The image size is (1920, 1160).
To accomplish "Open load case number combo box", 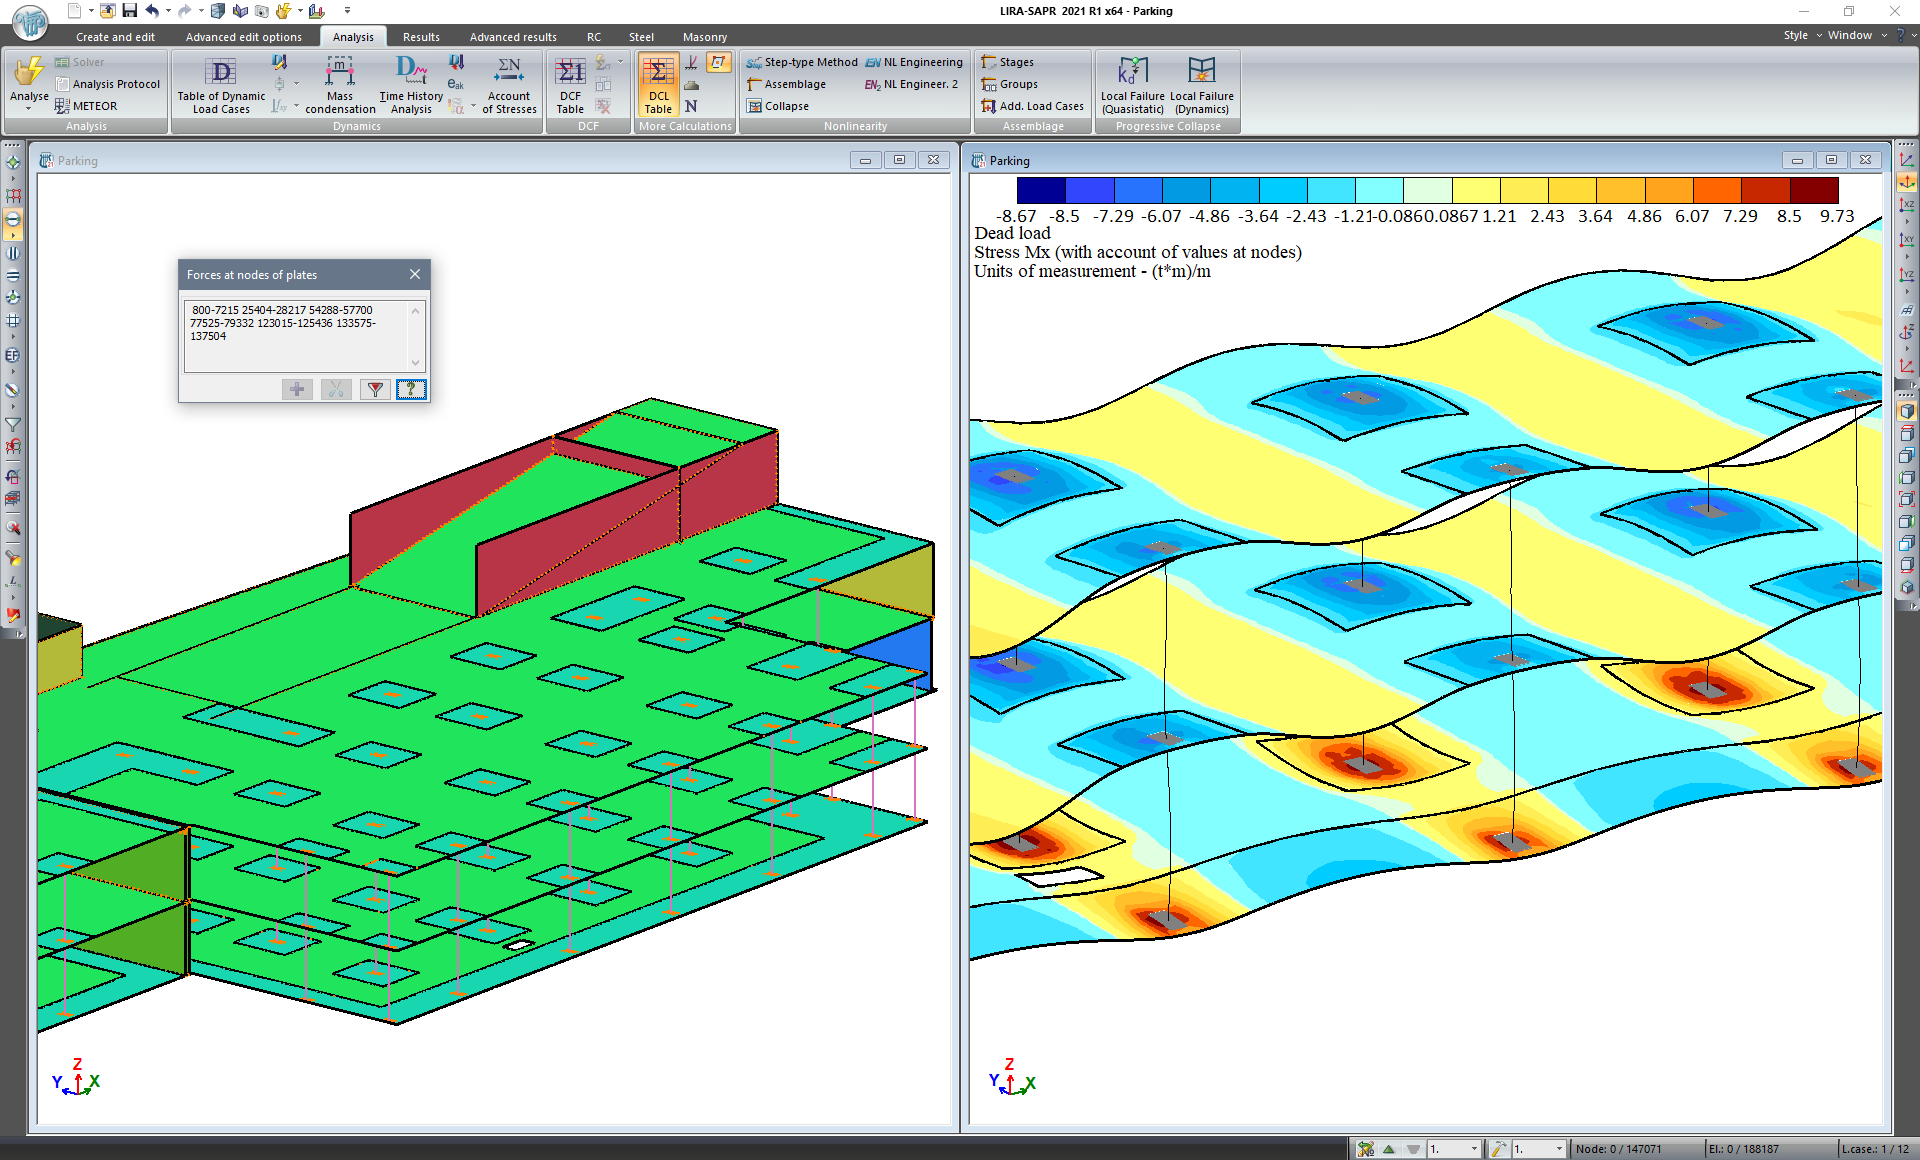I will 1454,1149.
